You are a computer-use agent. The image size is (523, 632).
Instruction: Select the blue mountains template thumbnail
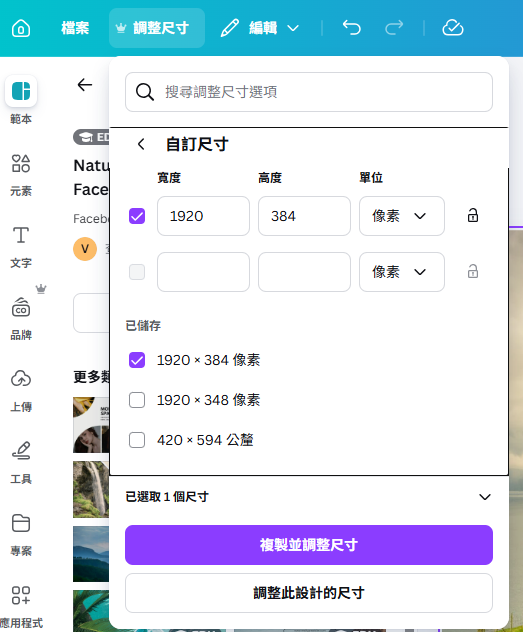pos(91,554)
